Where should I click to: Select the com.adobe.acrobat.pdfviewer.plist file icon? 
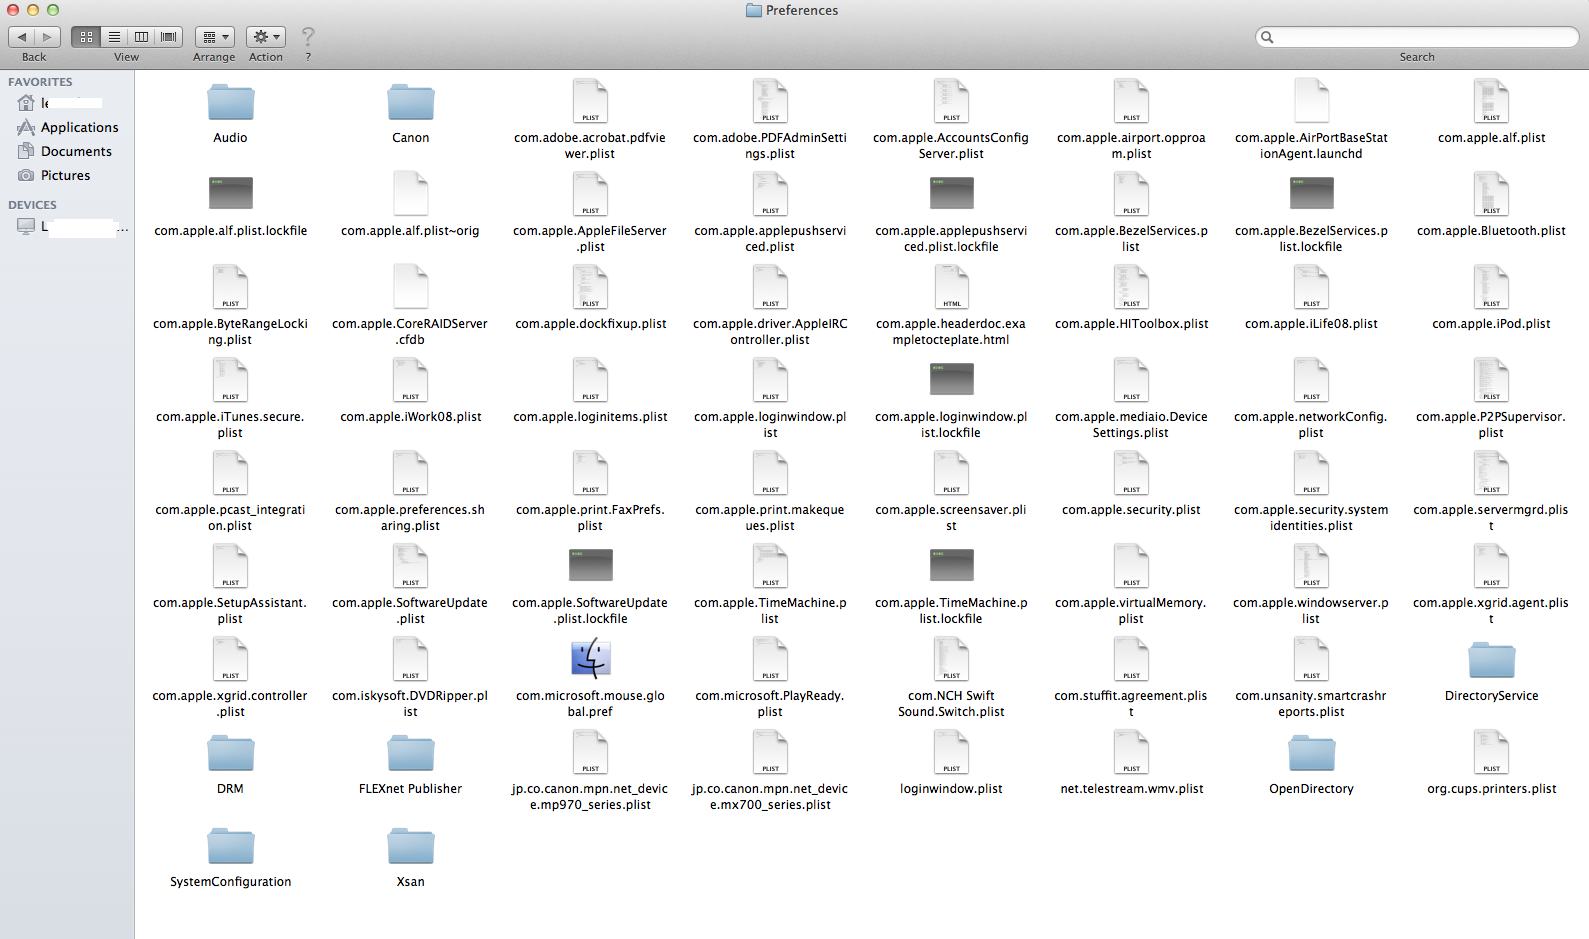[x=590, y=101]
